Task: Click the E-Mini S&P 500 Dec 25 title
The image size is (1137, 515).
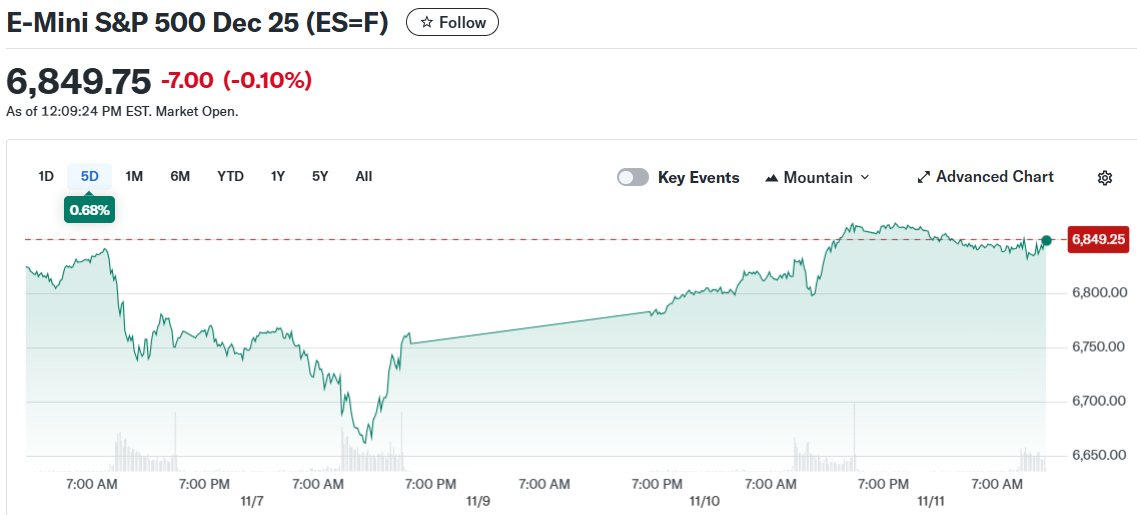Action: tap(197, 22)
